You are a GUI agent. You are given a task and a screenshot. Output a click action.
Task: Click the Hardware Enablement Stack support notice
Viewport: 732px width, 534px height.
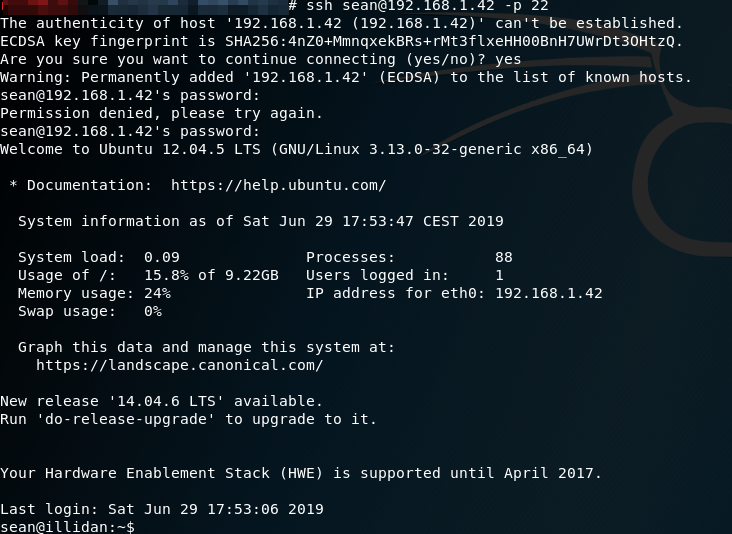pyautogui.click(x=301, y=473)
